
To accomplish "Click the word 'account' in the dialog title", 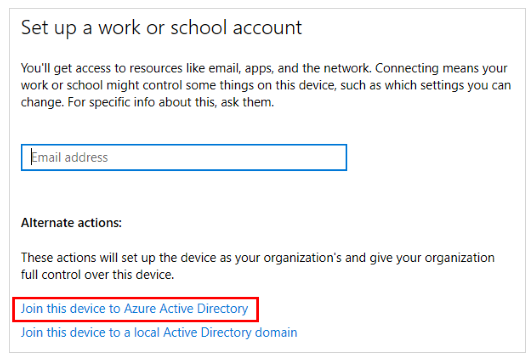I will click(x=267, y=28).
